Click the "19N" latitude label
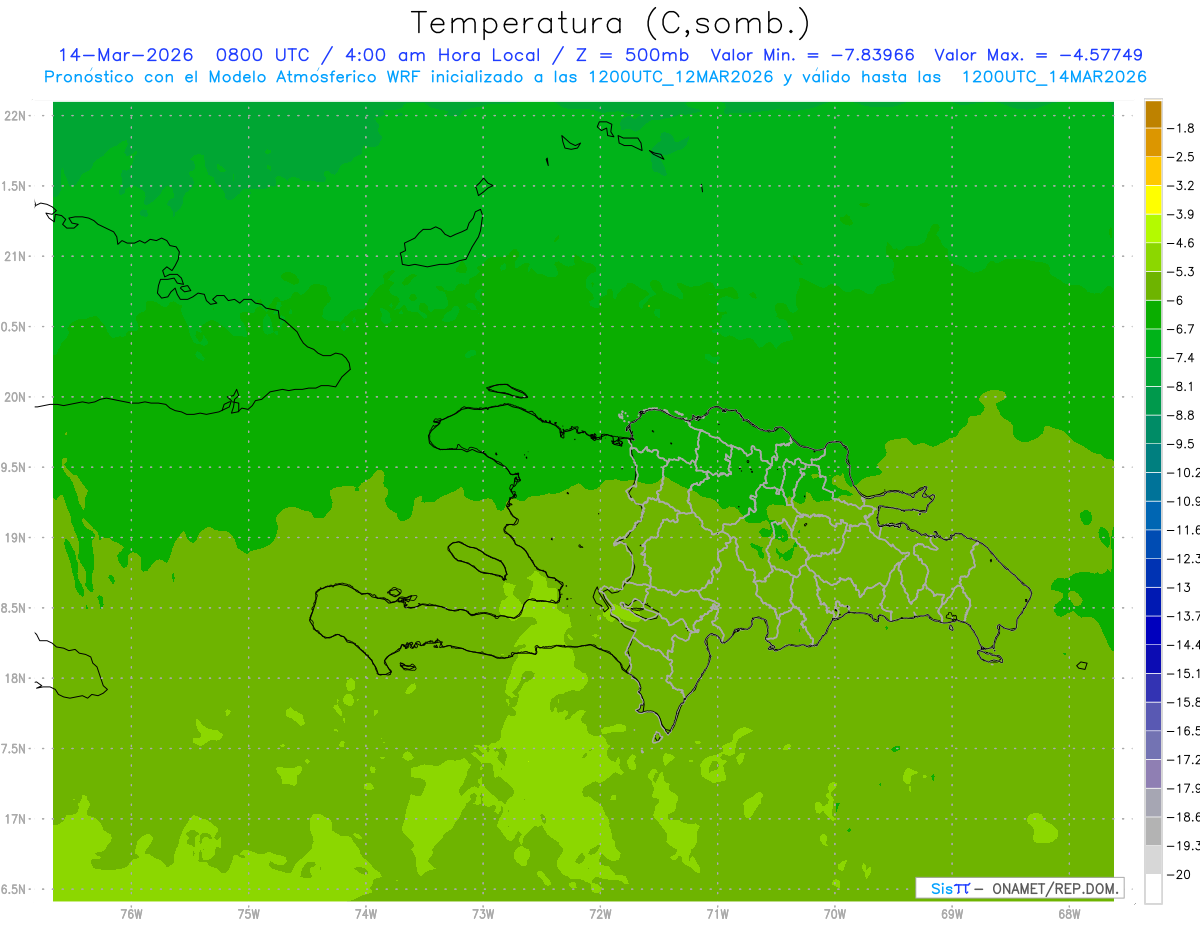This screenshot has width=1200, height=927. (x=15, y=538)
